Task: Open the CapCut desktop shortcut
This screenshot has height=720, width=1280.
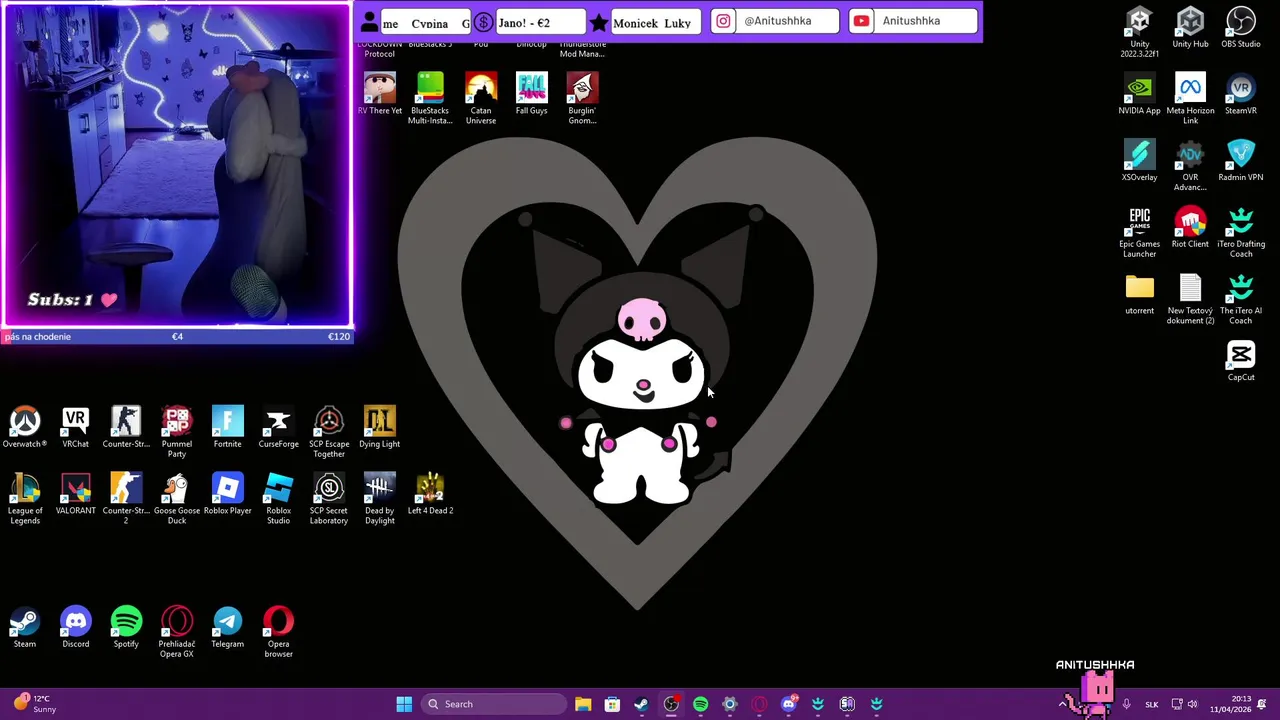Action: coord(1240,361)
